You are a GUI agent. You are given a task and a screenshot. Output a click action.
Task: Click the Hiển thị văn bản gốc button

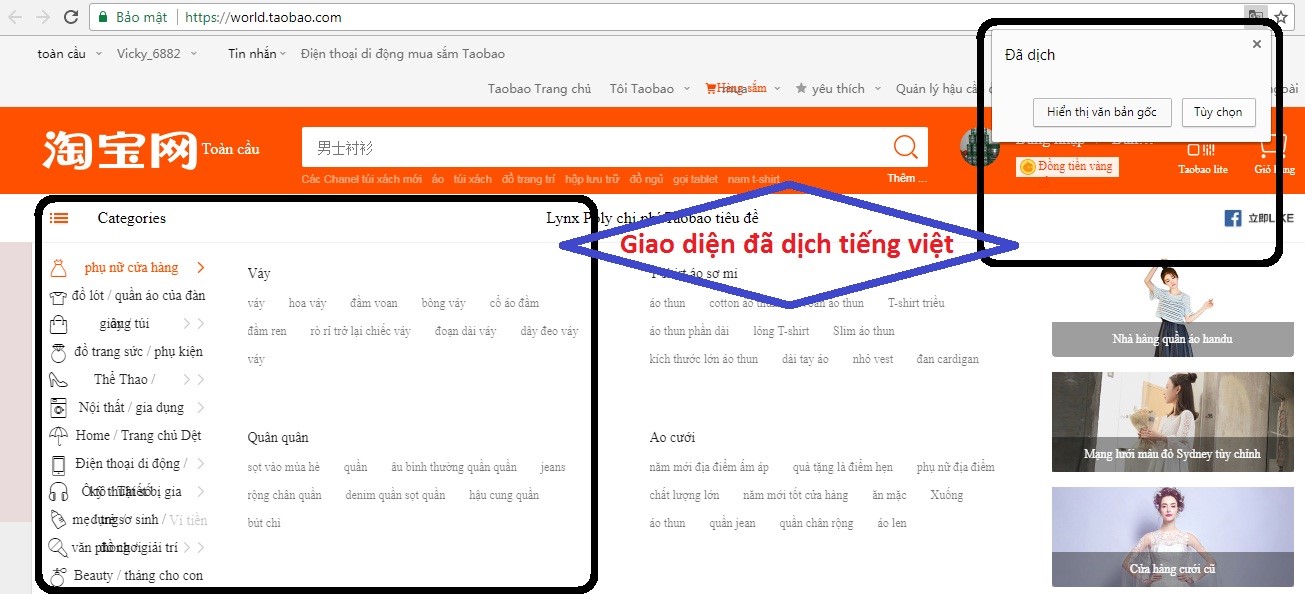tap(1102, 112)
